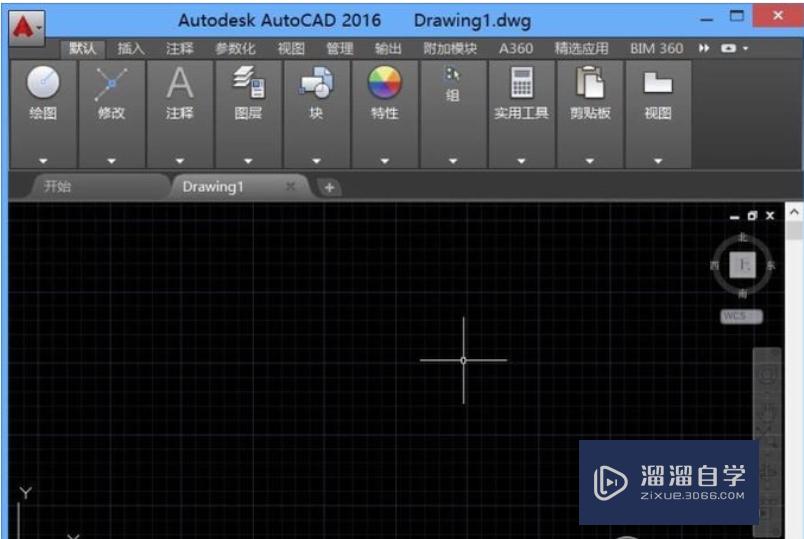Switch to the Insert (插入) ribbon tab
The width and height of the screenshot is (804, 539).
[131, 49]
